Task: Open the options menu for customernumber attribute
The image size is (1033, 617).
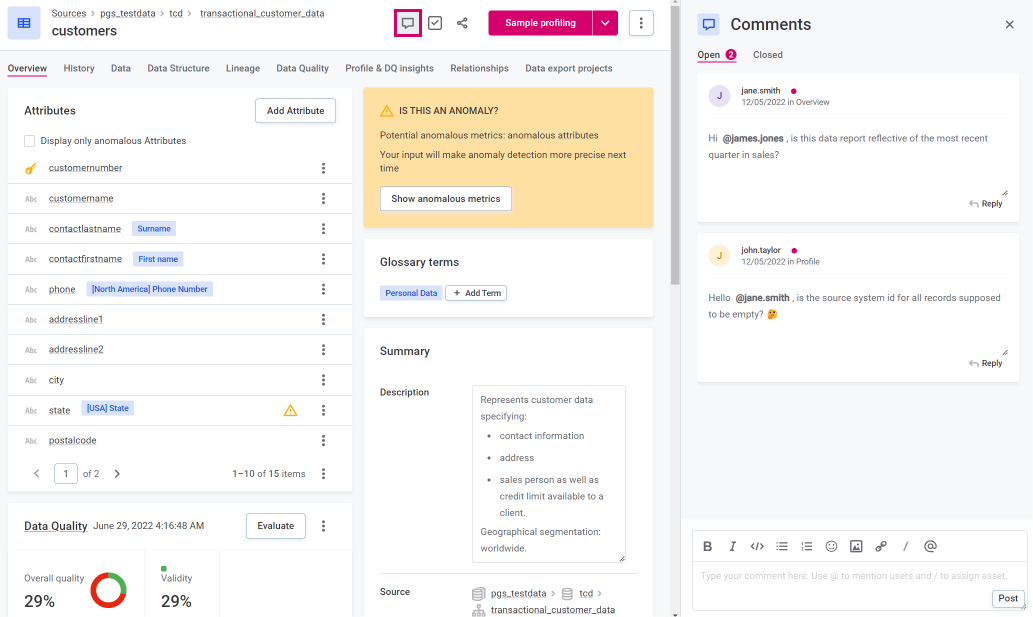Action: tap(323, 168)
